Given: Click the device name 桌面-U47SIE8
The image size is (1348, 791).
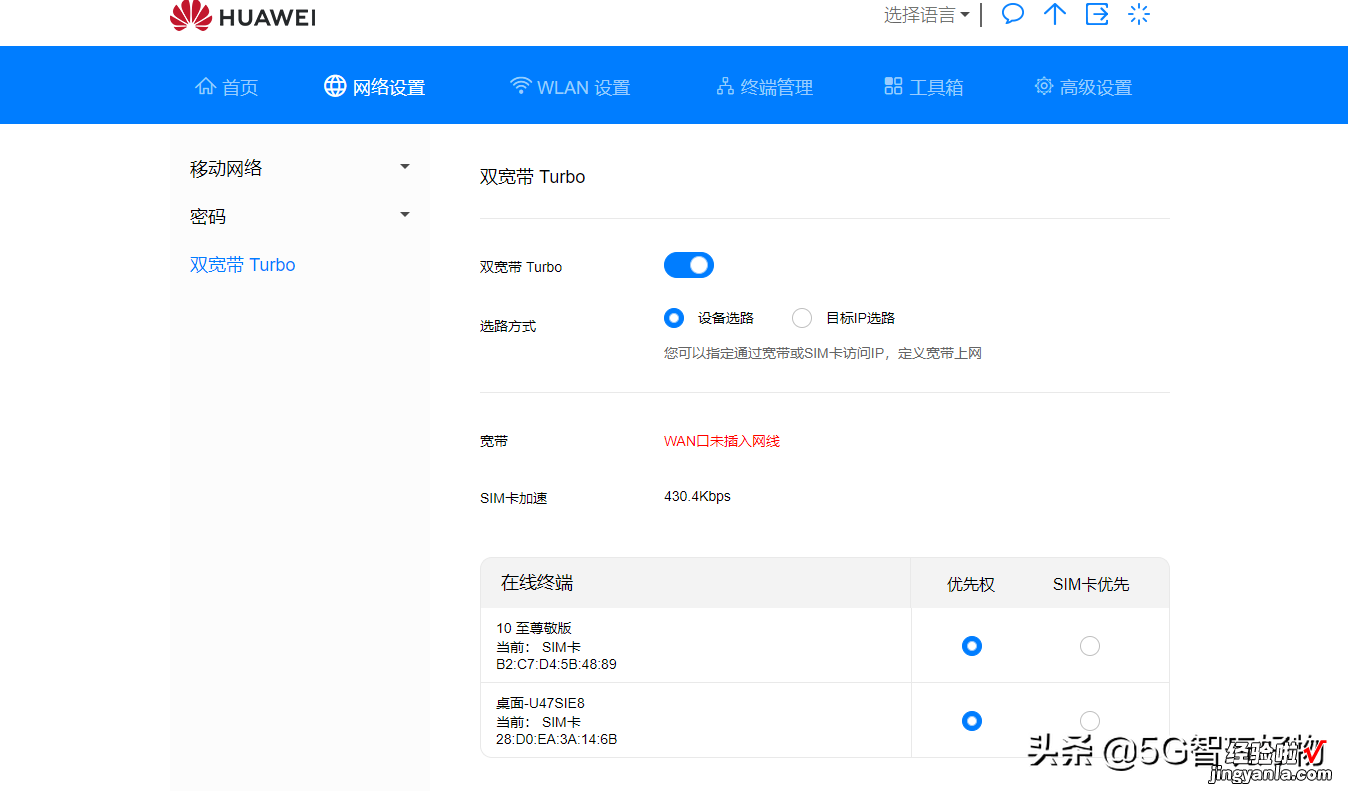Looking at the screenshot, I should pyautogui.click(x=540, y=703).
